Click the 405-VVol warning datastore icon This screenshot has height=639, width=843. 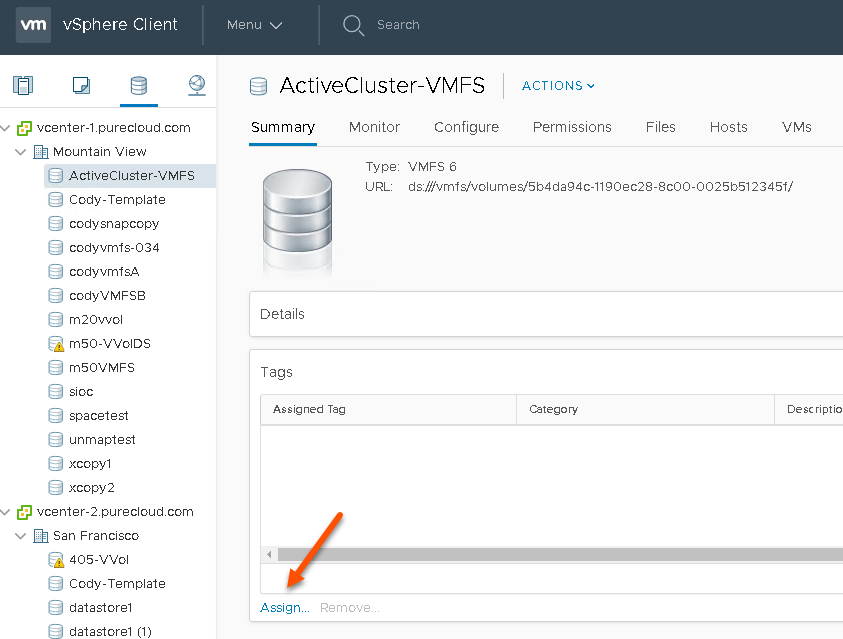56,560
